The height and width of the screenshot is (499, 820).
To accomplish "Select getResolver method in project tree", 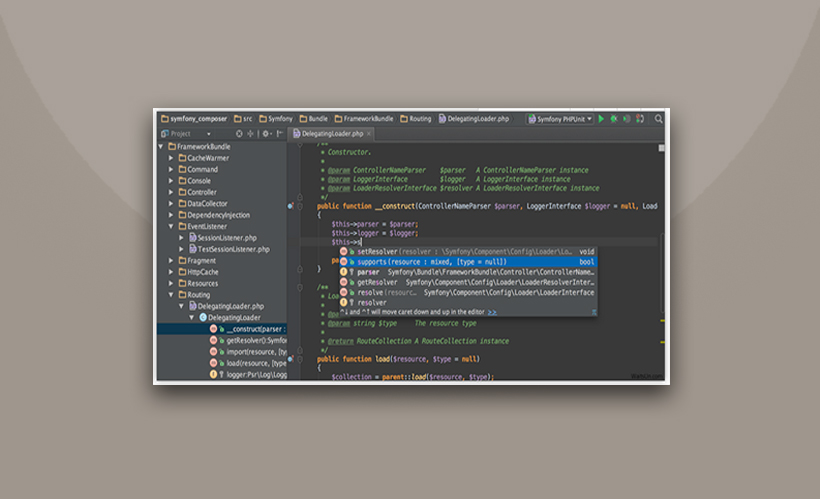I will (x=248, y=341).
